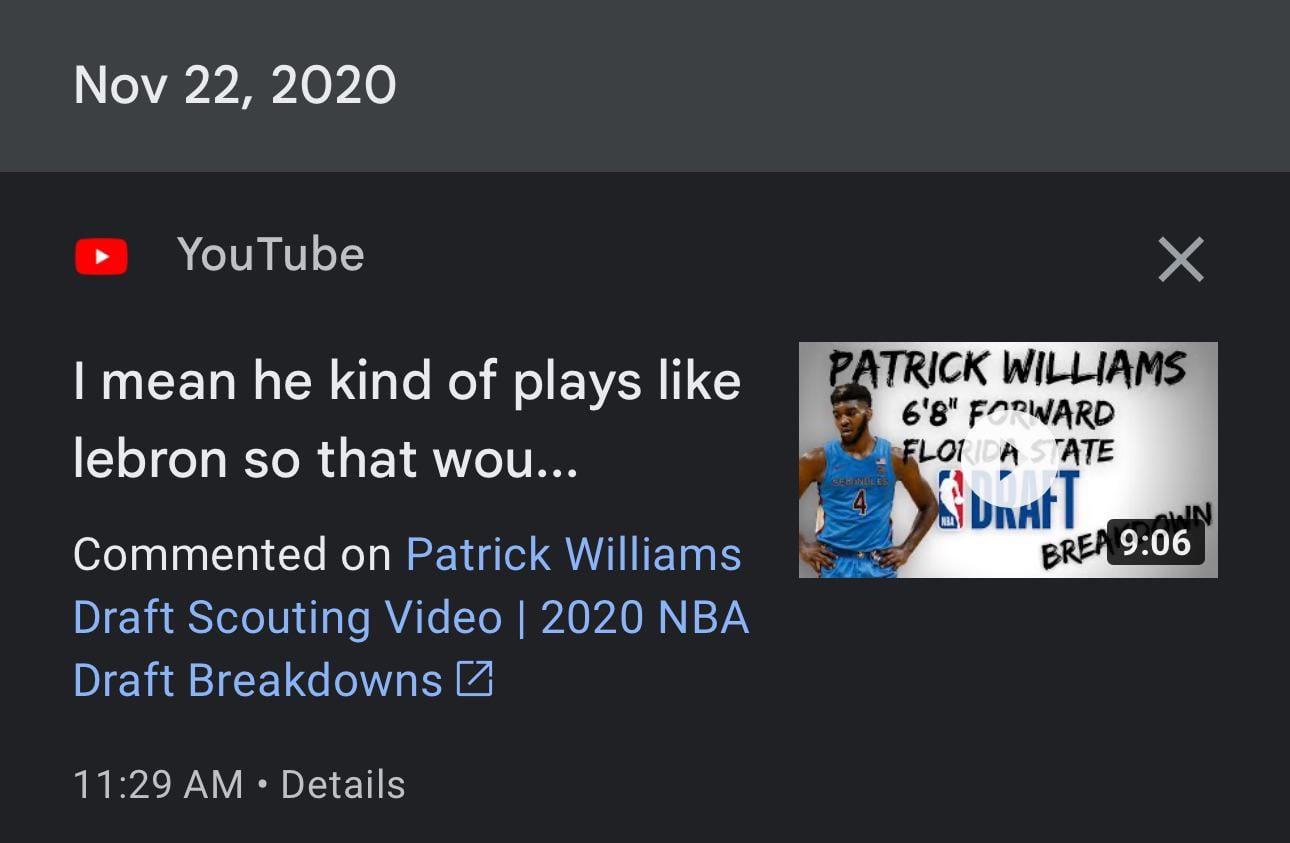This screenshot has height=843, width=1290.
Task: Click the 'Commented on' label
Action: [x=232, y=555]
